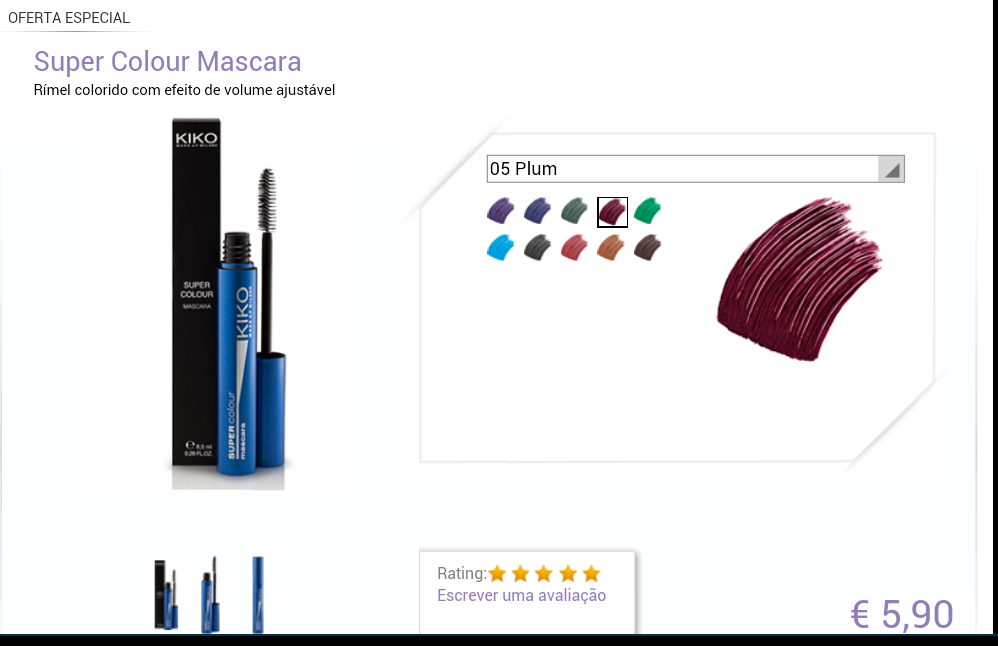
Task: Select the purple mascara colour swatch
Action: [x=501, y=211]
